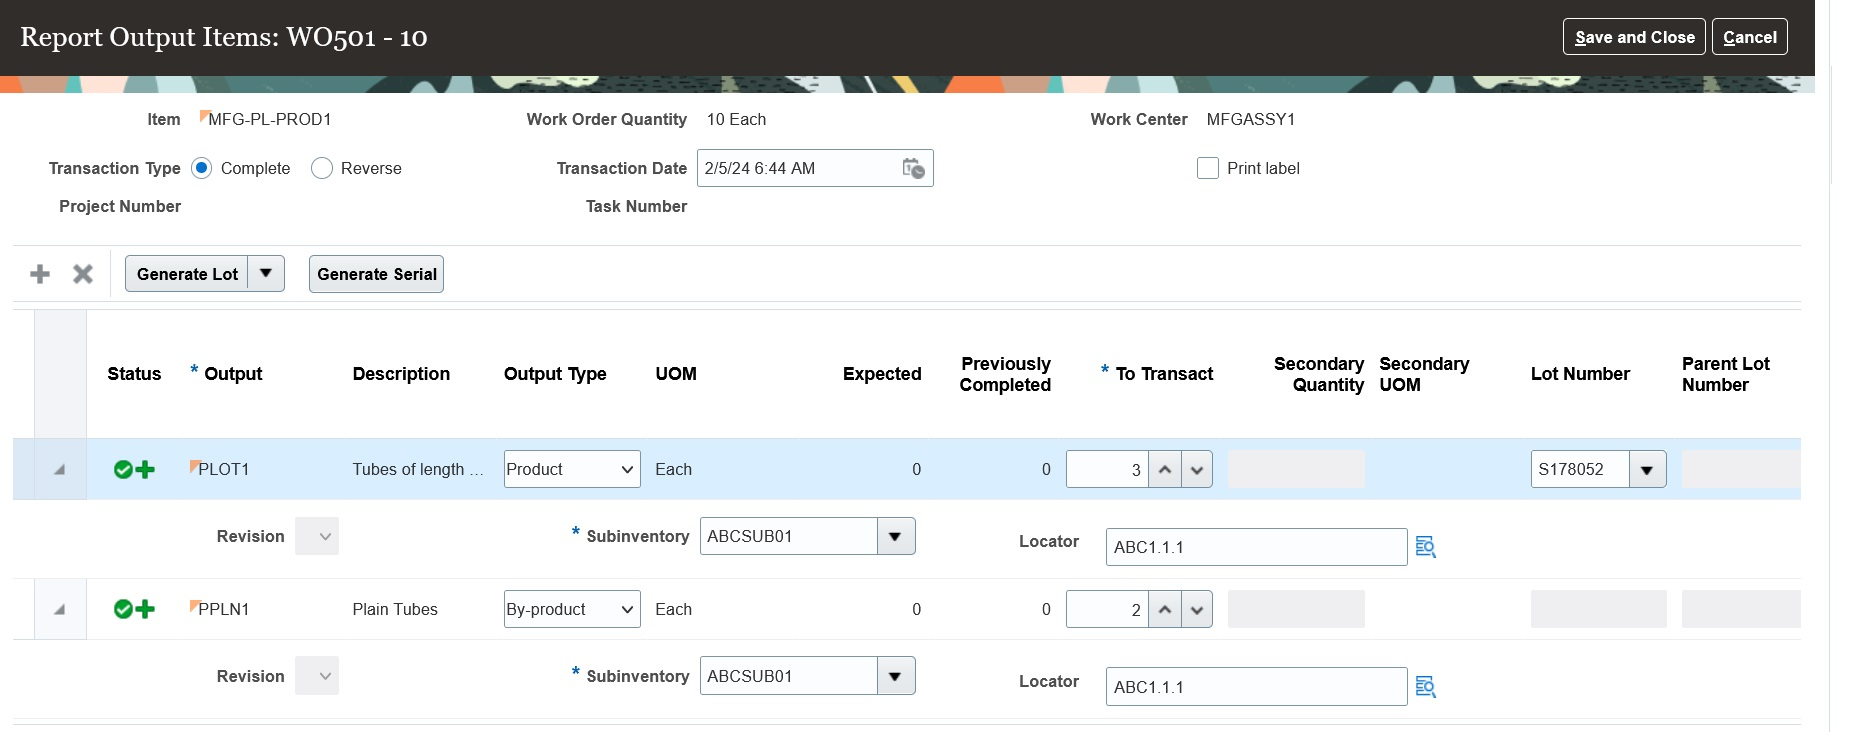Image resolution: width=1858 pixels, height=732 pixels.
Task: Increase To Transact quantity for PPLN1
Action: click(x=1165, y=609)
